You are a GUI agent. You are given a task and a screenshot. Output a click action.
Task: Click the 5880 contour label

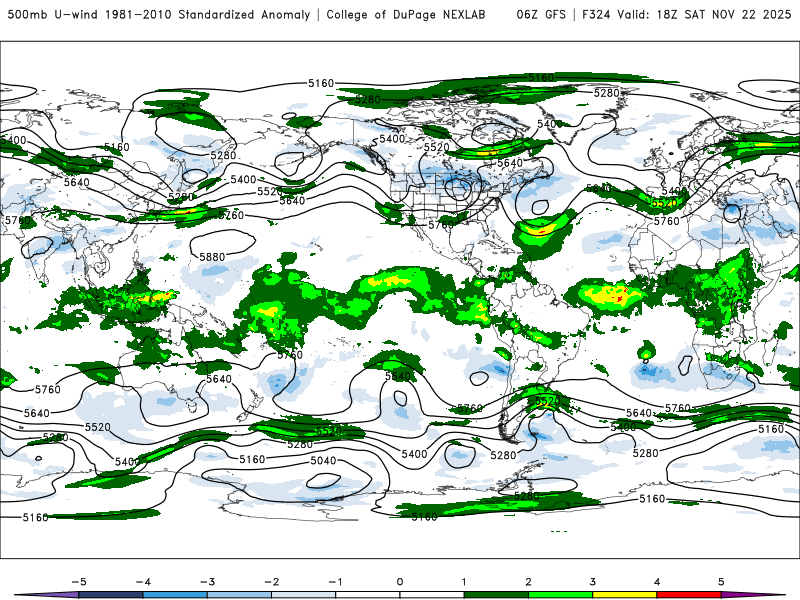click(212, 257)
